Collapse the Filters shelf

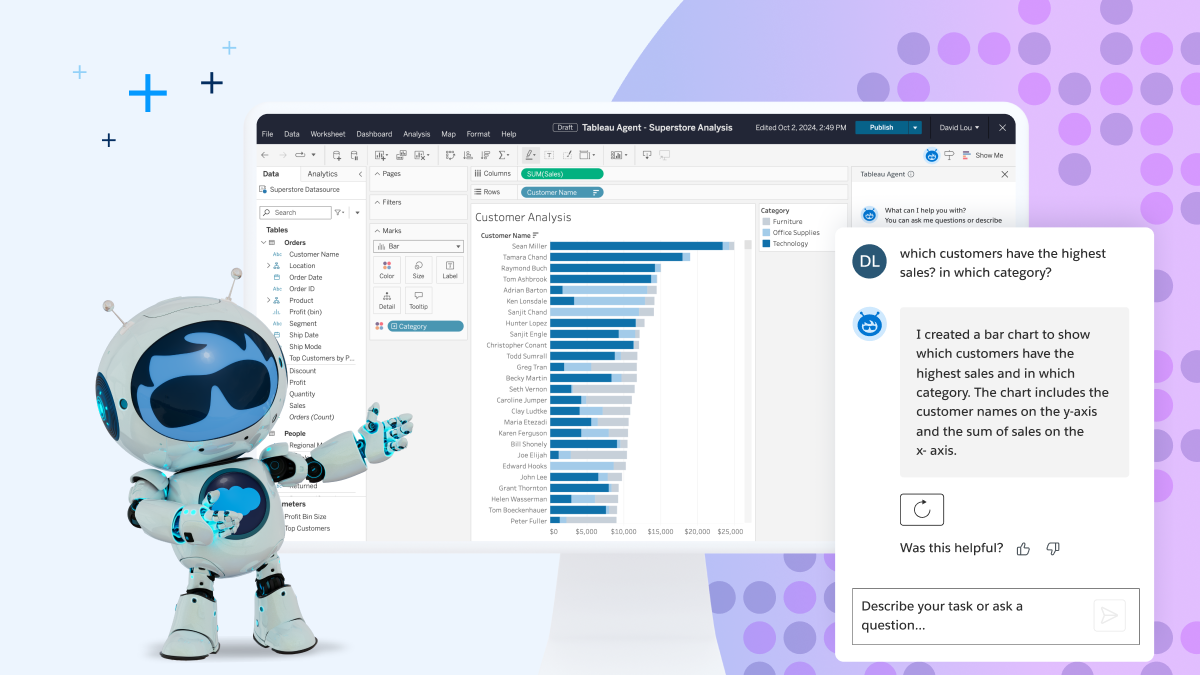click(375, 202)
